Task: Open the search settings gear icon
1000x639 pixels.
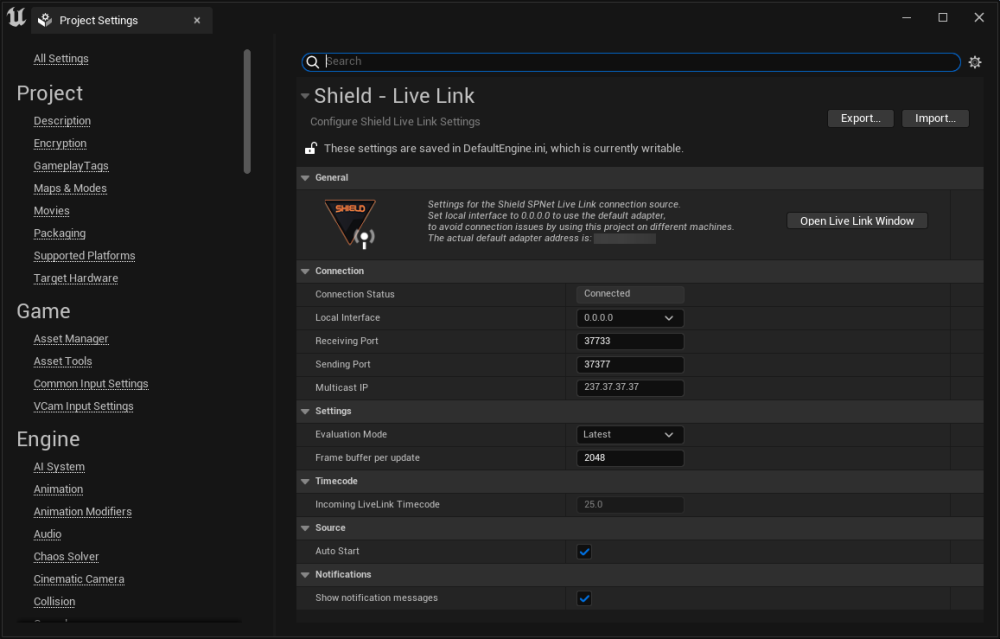Action: point(975,62)
